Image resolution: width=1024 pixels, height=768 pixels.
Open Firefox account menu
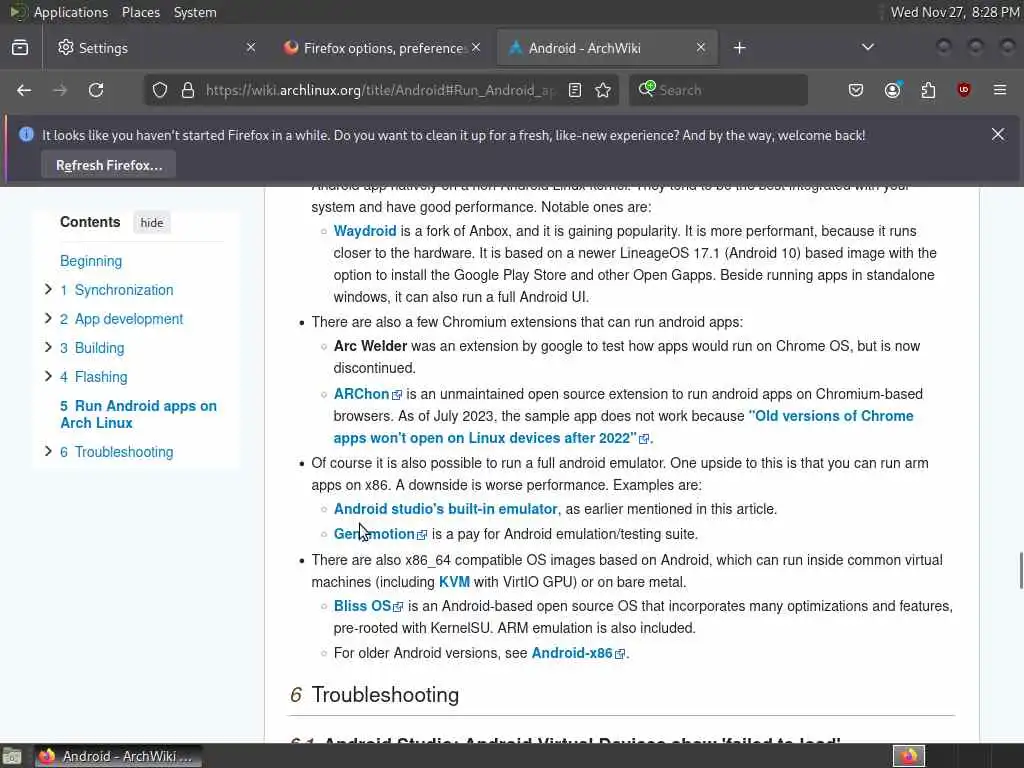pyautogui.click(x=892, y=90)
